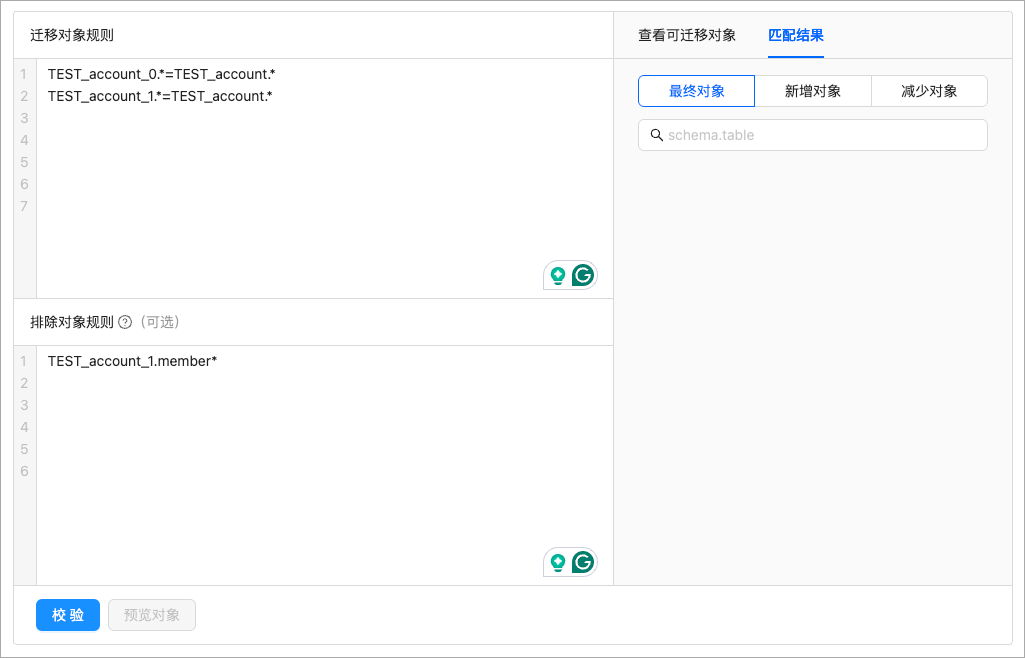1025x658 pixels.
Task: Switch to the 匹配结果 tab
Action: coord(796,36)
